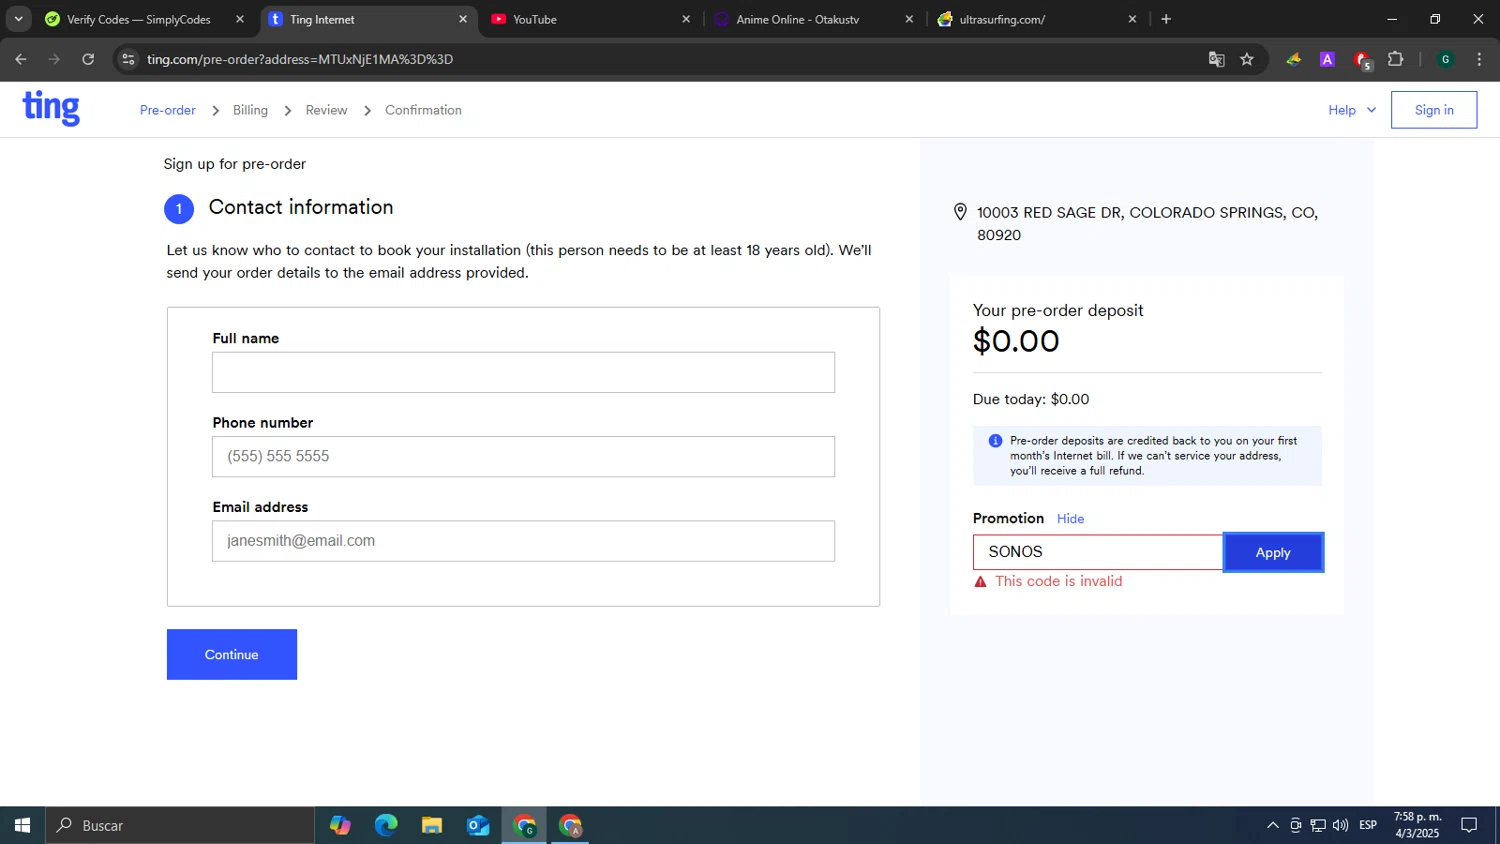Open the taskbar clock and date

coord(1417,825)
